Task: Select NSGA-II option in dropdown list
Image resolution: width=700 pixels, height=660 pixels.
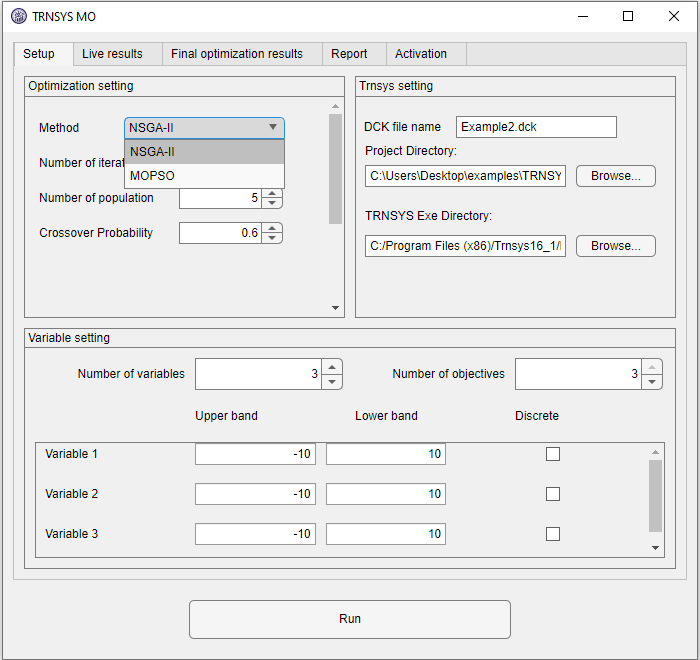Action: pyautogui.click(x=204, y=152)
